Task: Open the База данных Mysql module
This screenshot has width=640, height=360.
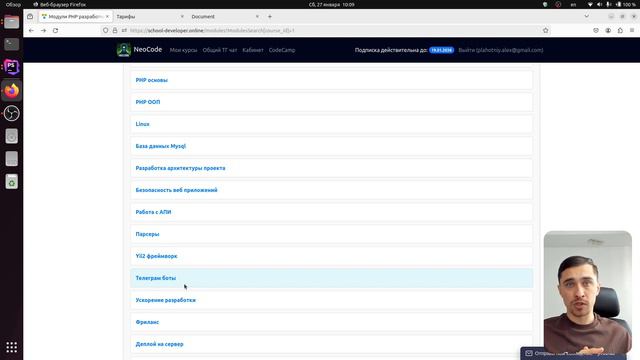Action: (331, 146)
